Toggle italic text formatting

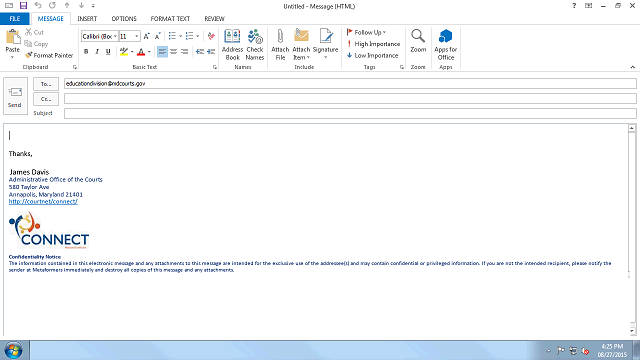pyautogui.click(x=97, y=51)
